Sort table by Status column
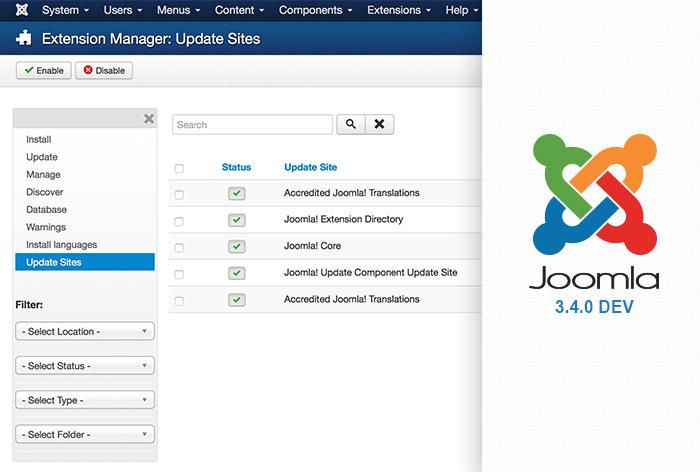 pyautogui.click(x=236, y=167)
